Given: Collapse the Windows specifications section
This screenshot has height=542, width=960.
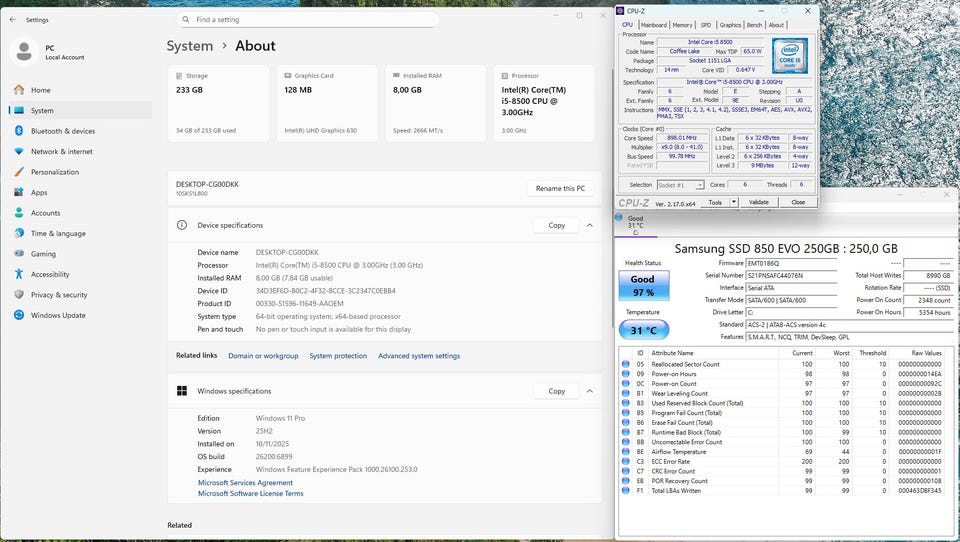Looking at the screenshot, I should tap(590, 391).
